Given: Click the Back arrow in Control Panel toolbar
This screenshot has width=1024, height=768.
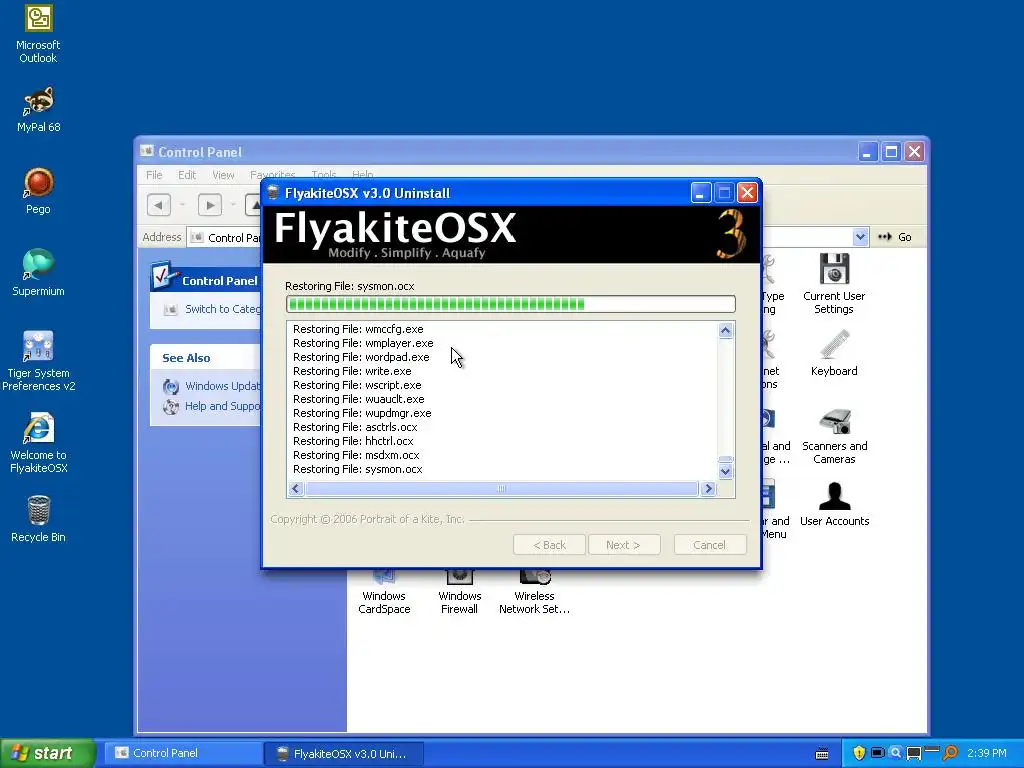Looking at the screenshot, I should [159, 205].
